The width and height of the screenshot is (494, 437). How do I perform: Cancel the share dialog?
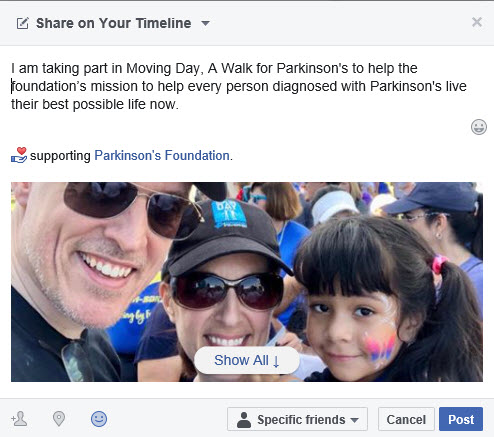pos(406,419)
